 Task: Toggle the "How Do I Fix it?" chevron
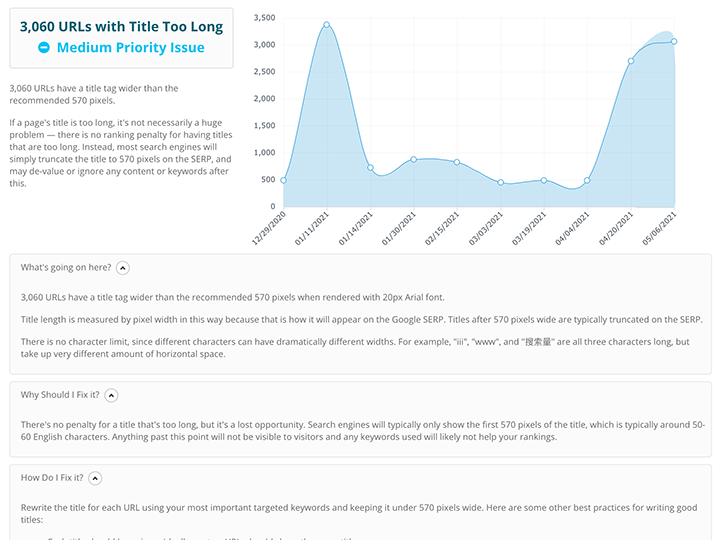pyautogui.click(x=95, y=478)
